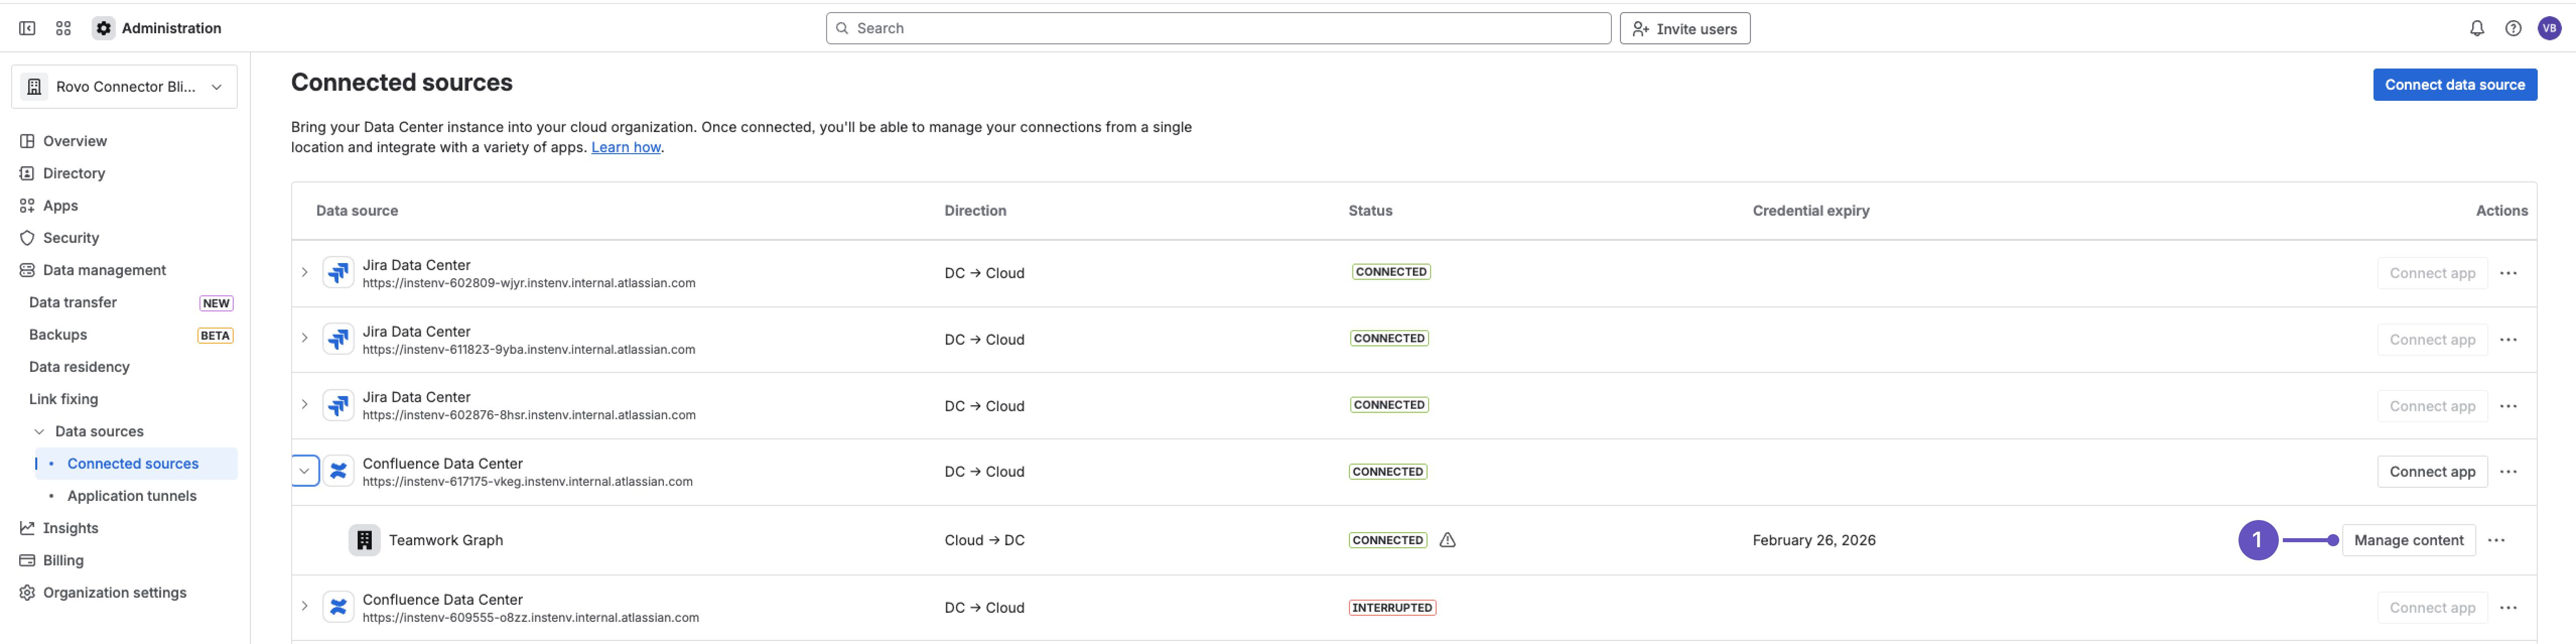Screen dimensions: 2576x644
Task: Click the help question mark icon
Action: click(x=2513, y=28)
